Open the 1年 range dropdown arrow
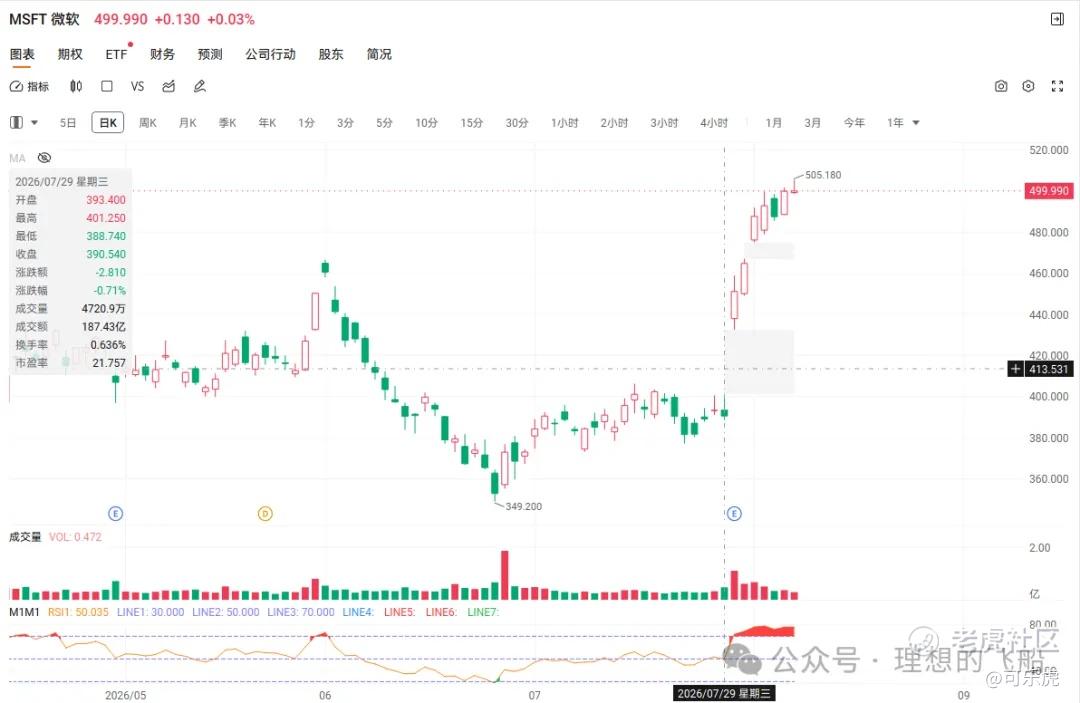The height and width of the screenshot is (703, 1080). [x=916, y=123]
